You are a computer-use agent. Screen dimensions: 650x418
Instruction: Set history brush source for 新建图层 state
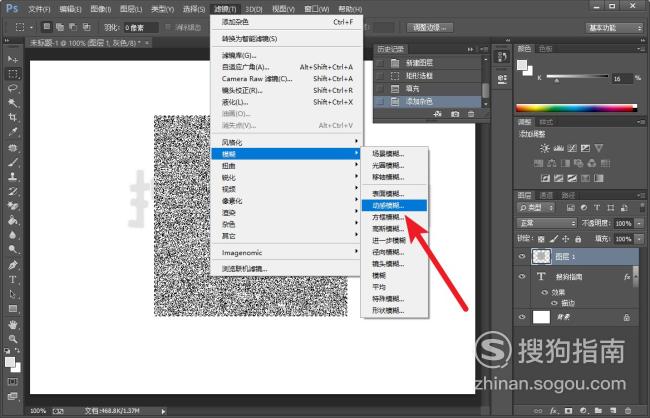(380, 63)
